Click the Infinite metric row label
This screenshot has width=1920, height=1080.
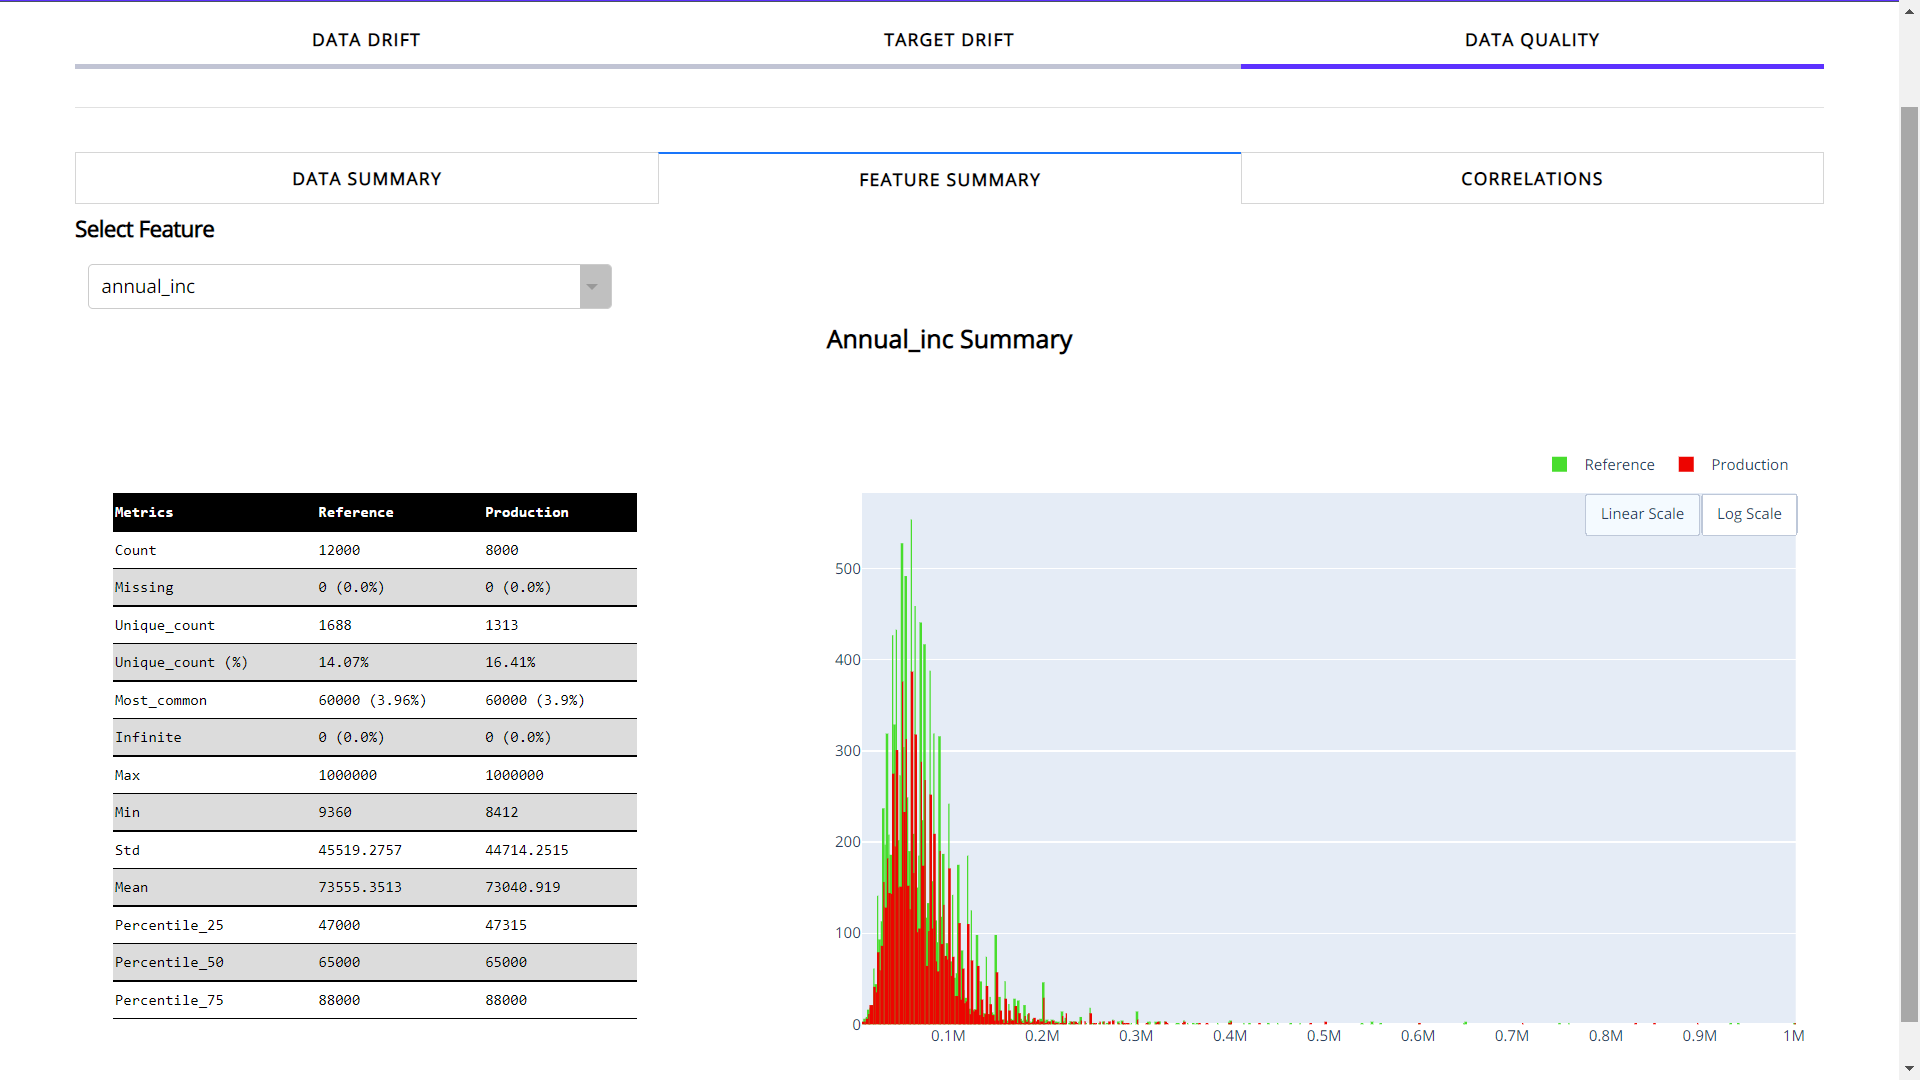[148, 737]
